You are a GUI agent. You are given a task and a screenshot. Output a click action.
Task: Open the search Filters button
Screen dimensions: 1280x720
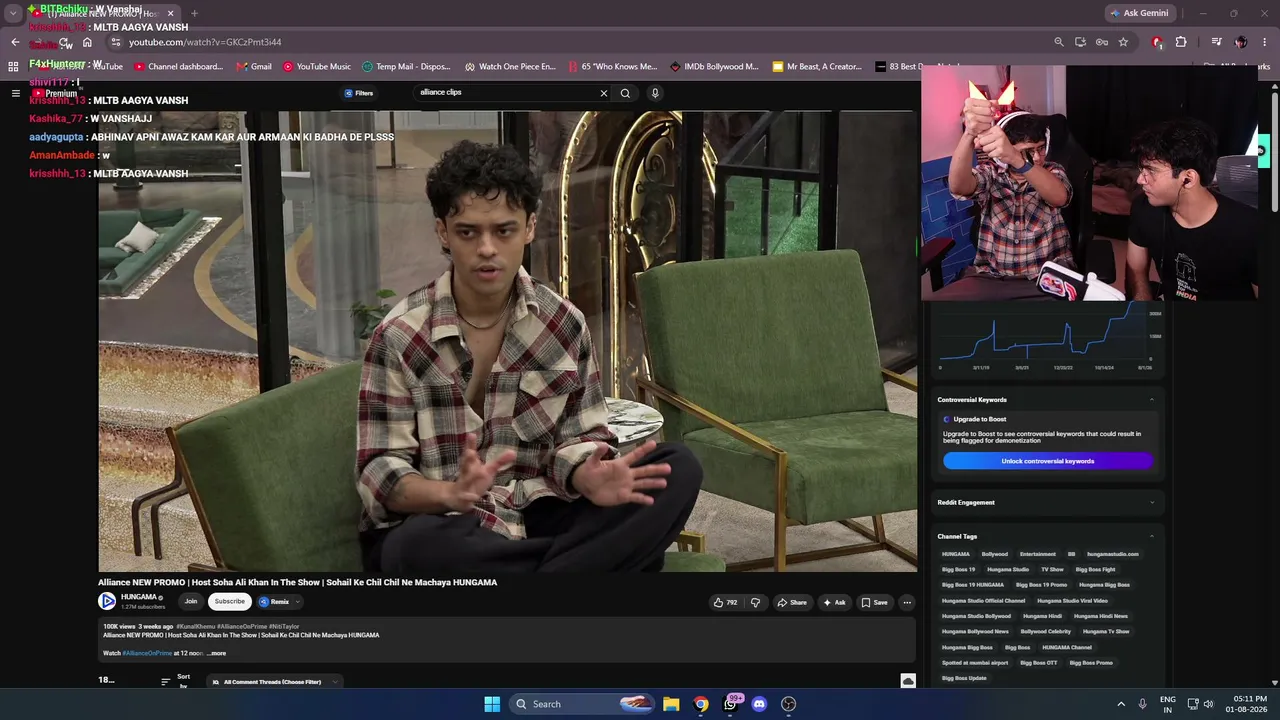359,93
